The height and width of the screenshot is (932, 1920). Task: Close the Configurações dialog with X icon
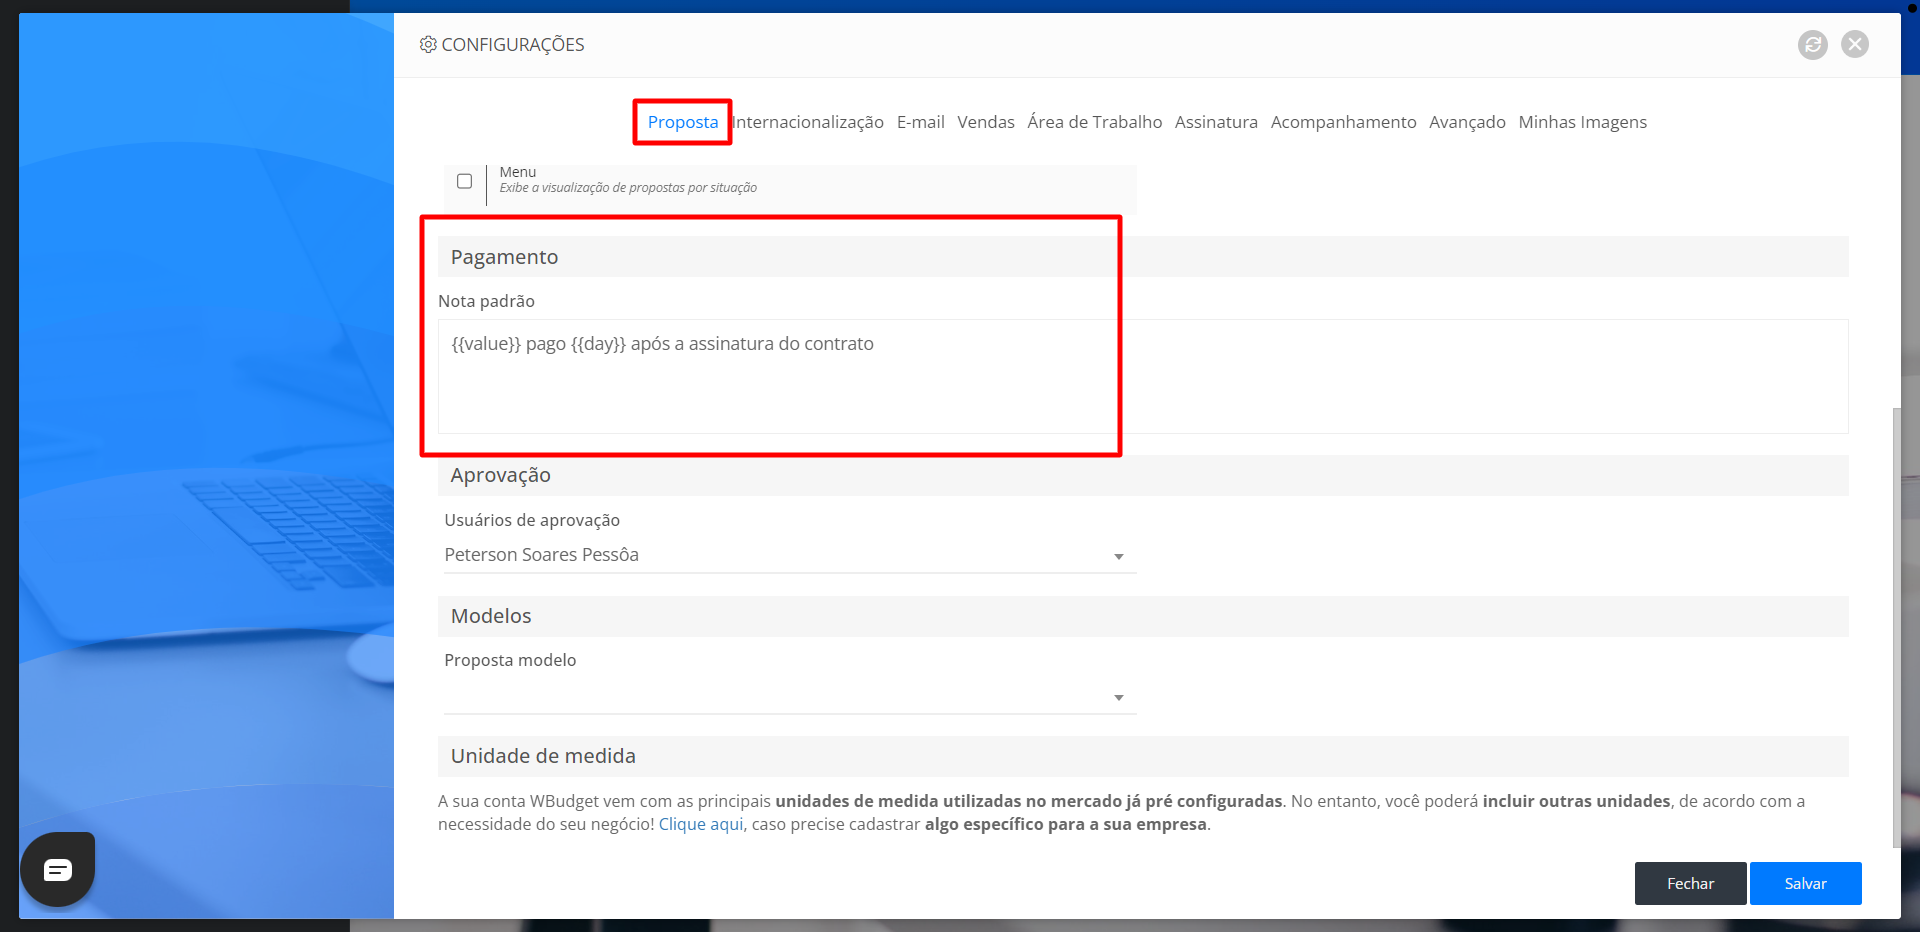(1855, 44)
